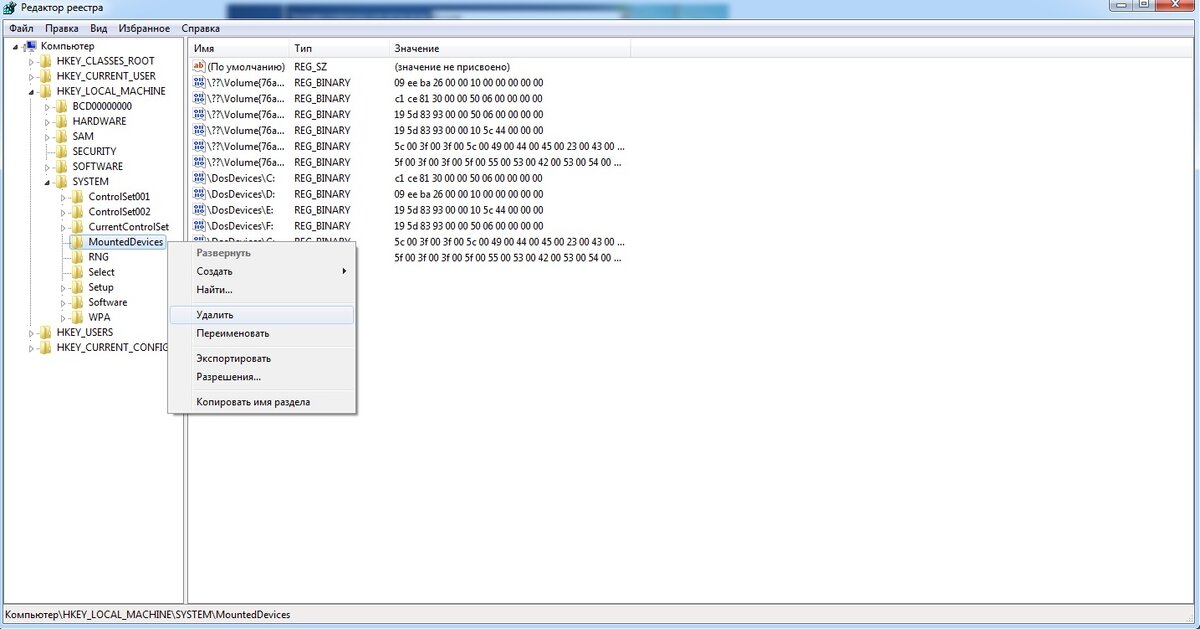1200x629 pixels.
Task: Click the string icon of (По умолчанию) value
Action: (x=199, y=66)
